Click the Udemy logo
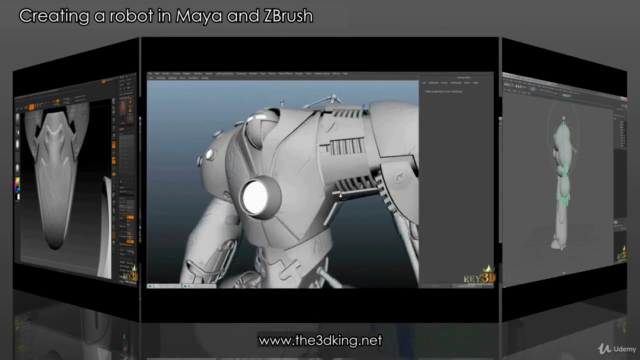Image resolution: width=640 pixels, height=360 pixels. [x=617, y=349]
